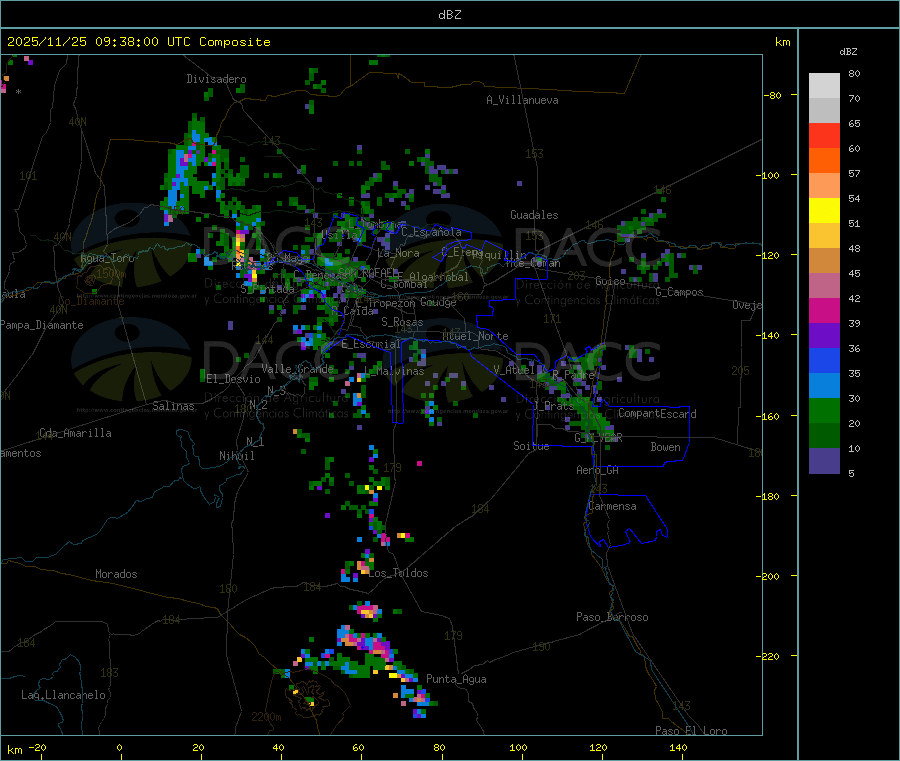
Task: Click the 140 km horizontal axis label
Action: click(x=678, y=747)
